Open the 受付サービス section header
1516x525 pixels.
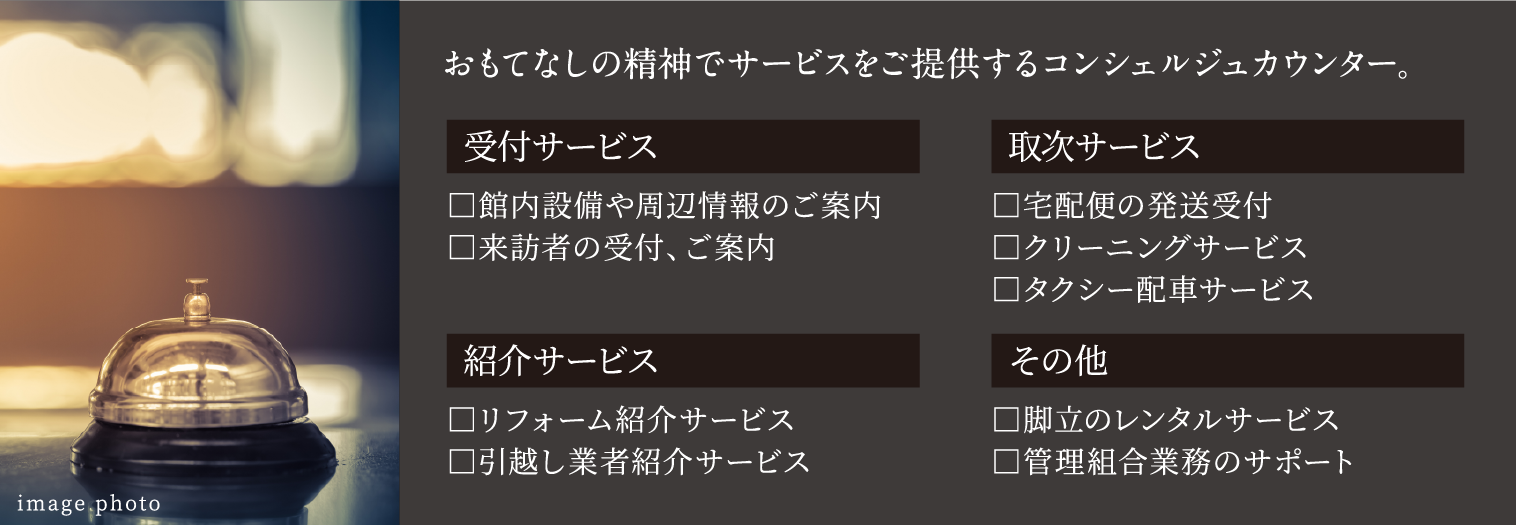682,147
